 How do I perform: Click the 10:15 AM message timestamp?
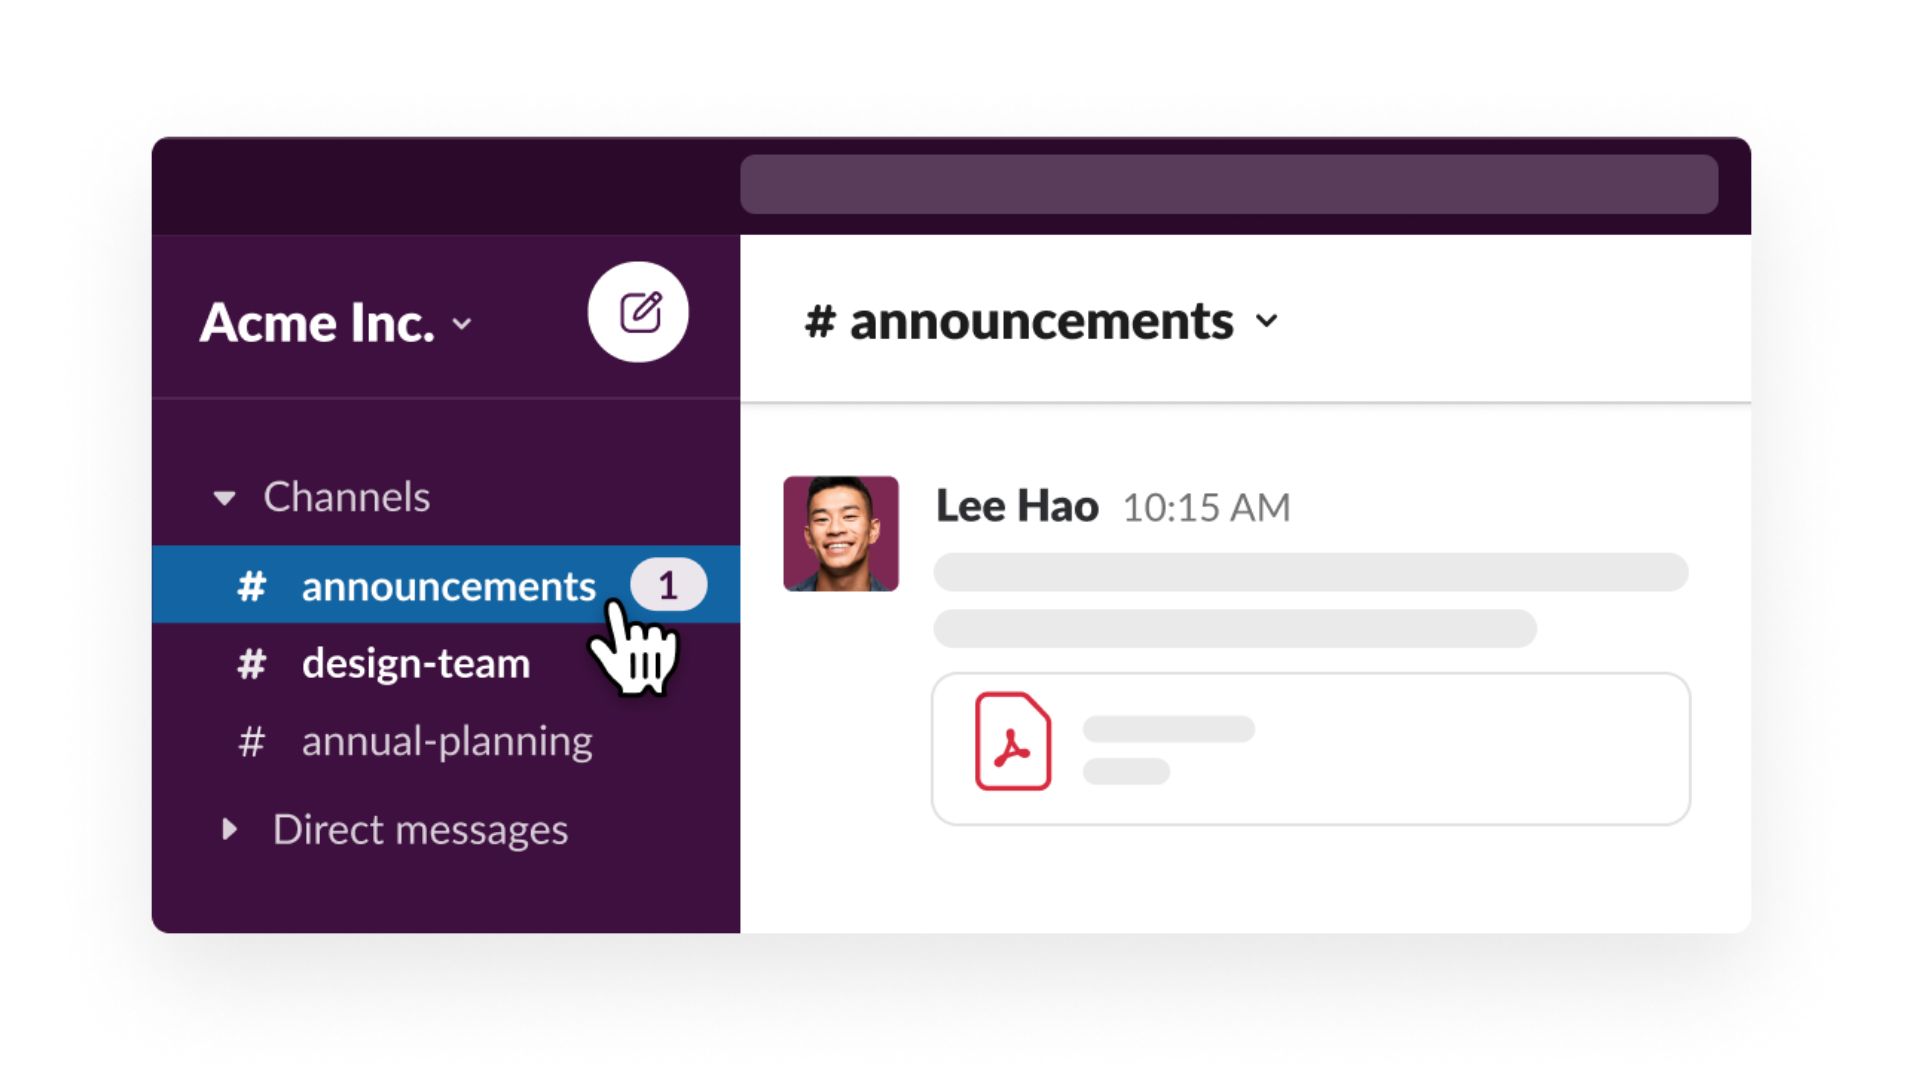pyautogui.click(x=1206, y=507)
